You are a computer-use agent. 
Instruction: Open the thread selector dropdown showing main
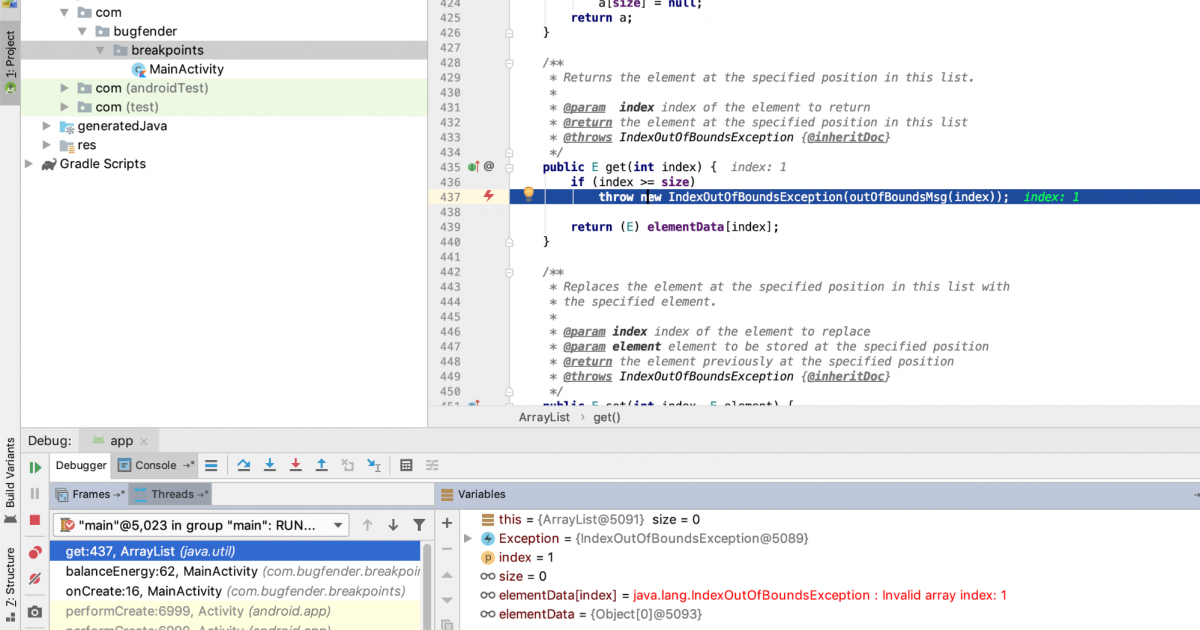pos(202,525)
